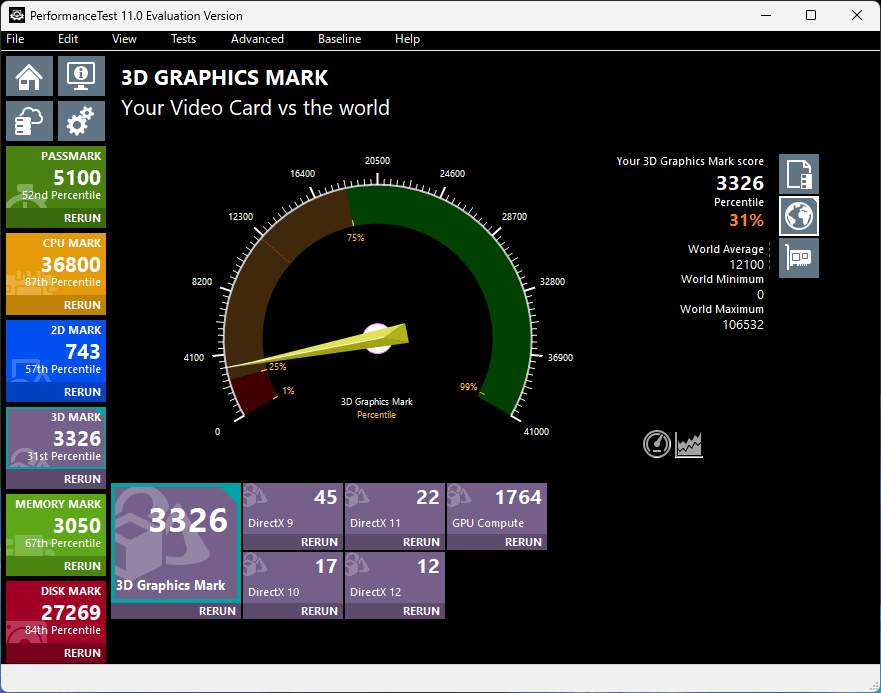
Task: Click the orange 31% percentile value
Action: 746,220
